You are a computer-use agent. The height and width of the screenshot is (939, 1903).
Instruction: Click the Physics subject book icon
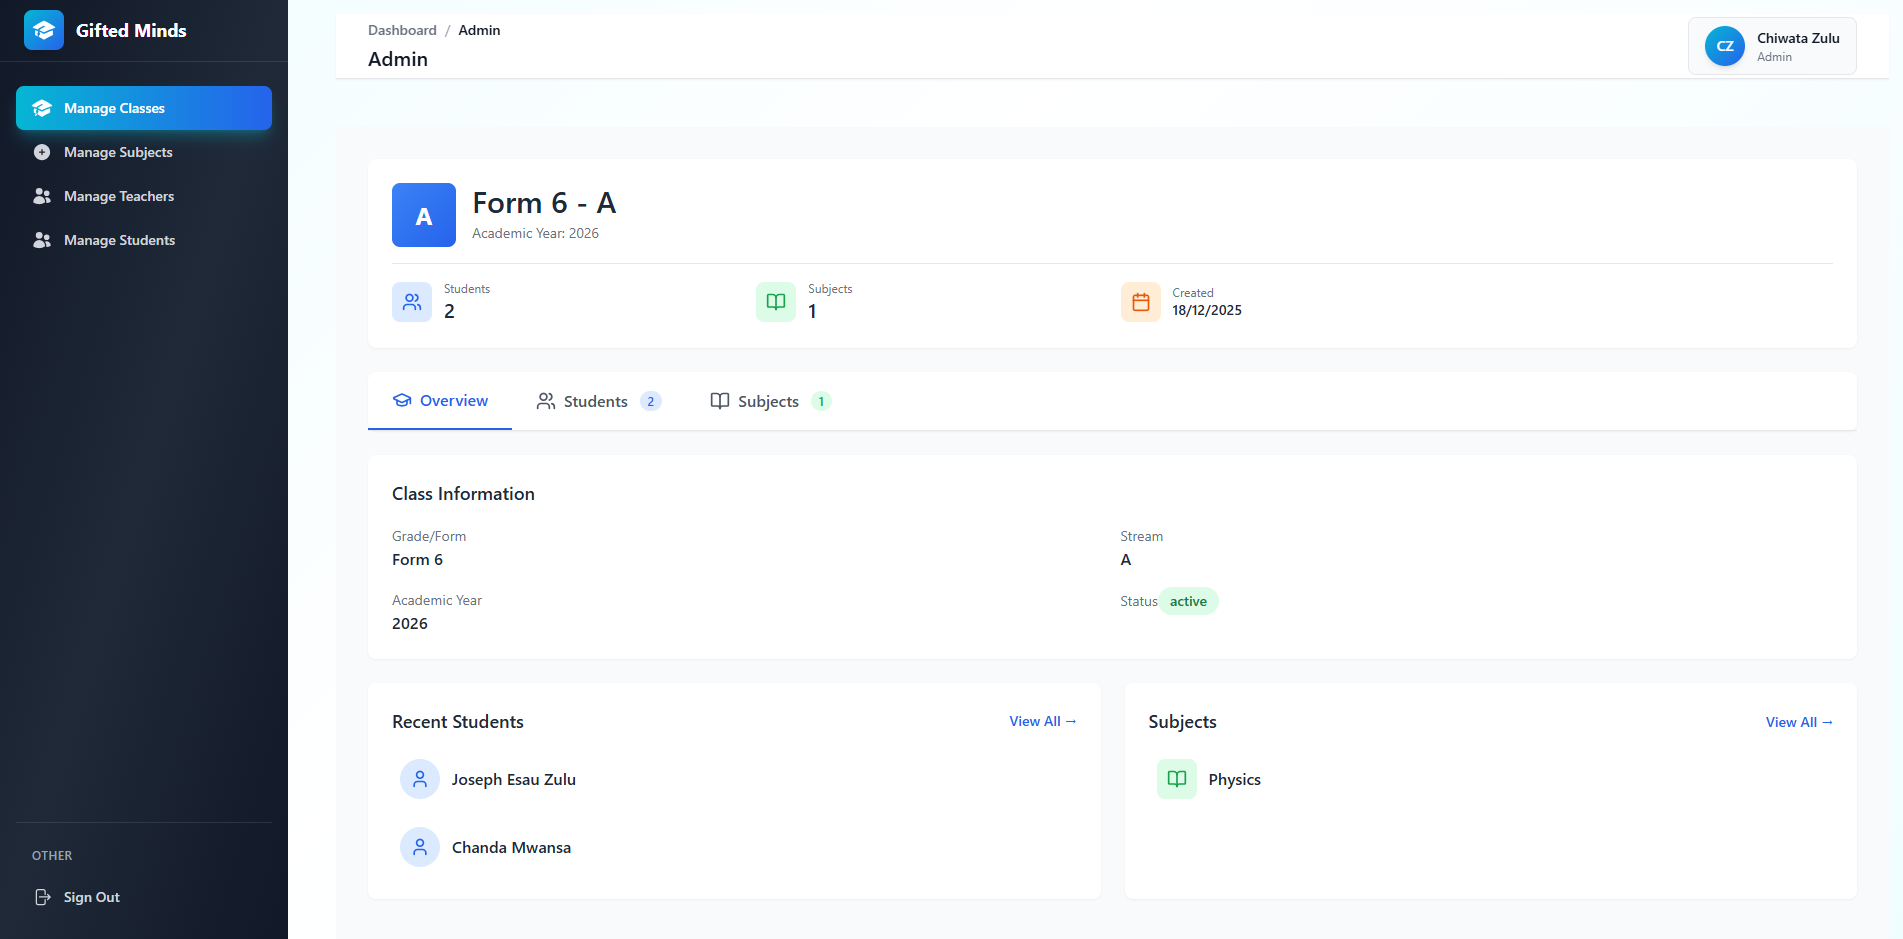point(1176,779)
